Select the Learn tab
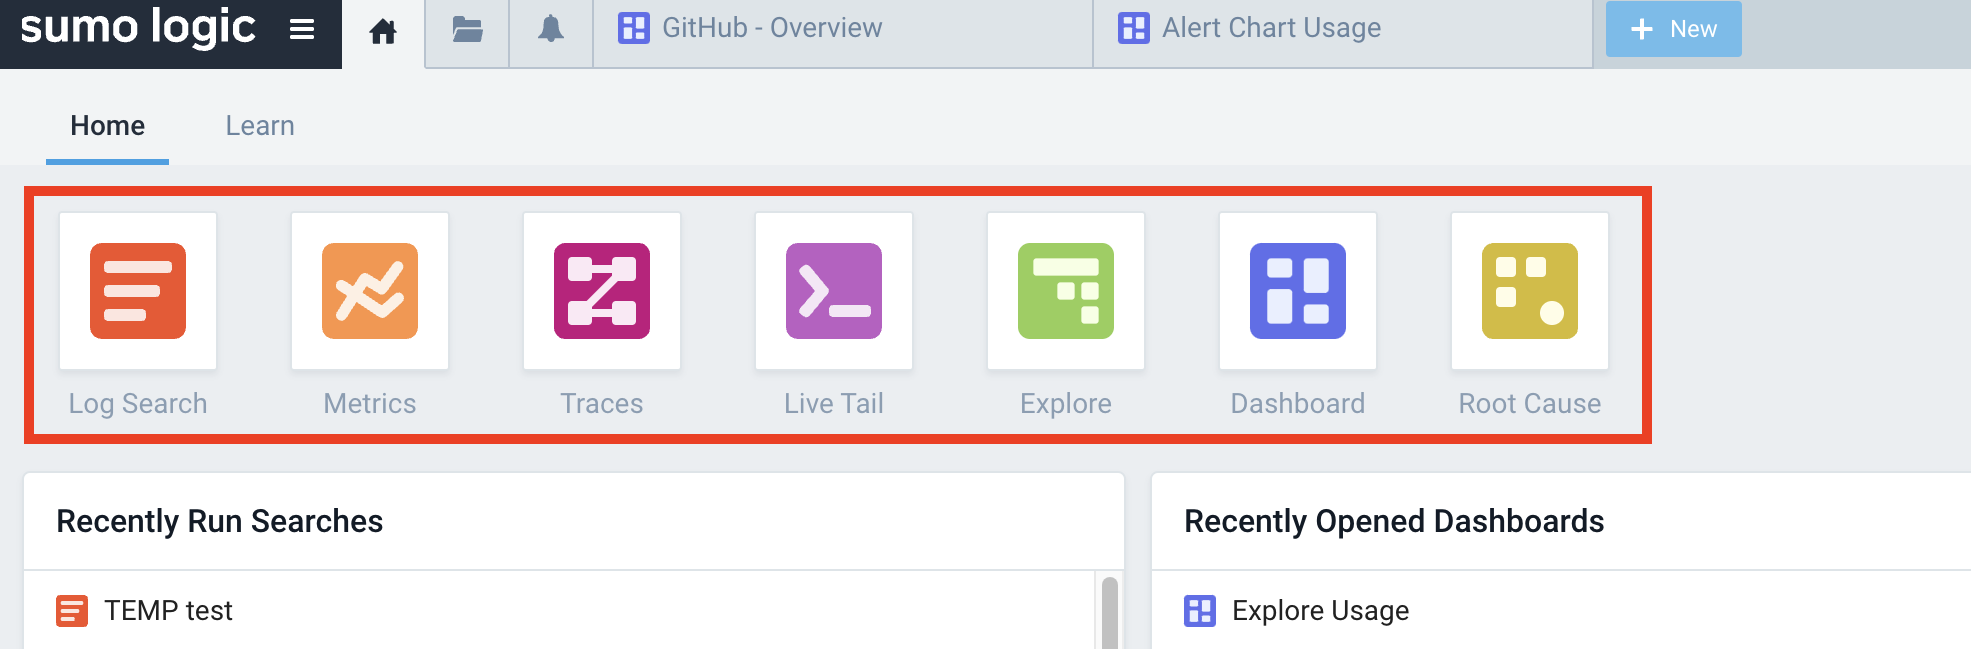This screenshot has height=649, width=1971. tap(260, 126)
